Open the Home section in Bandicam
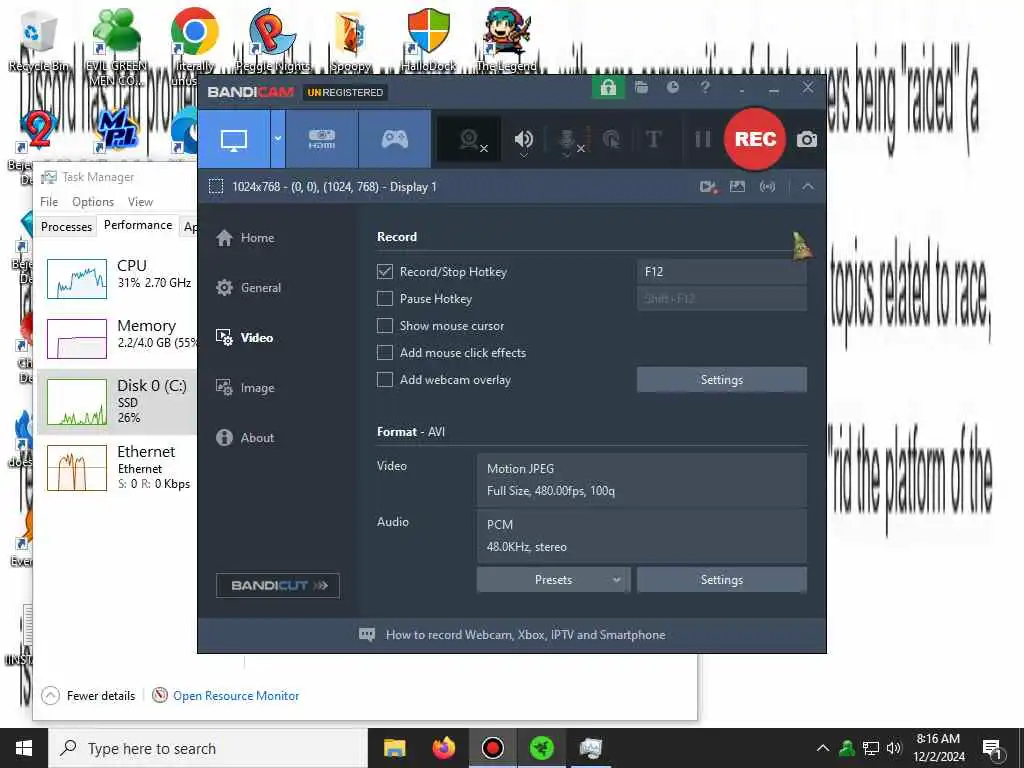Viewport: 1024px width, 768px height. [245, 238]
